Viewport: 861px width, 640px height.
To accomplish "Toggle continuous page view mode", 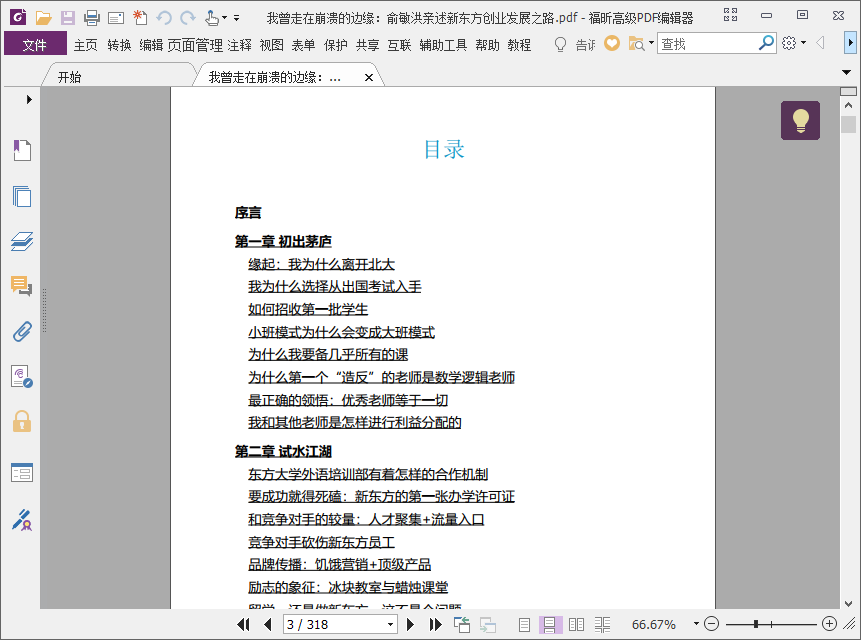I will (550, 624).
